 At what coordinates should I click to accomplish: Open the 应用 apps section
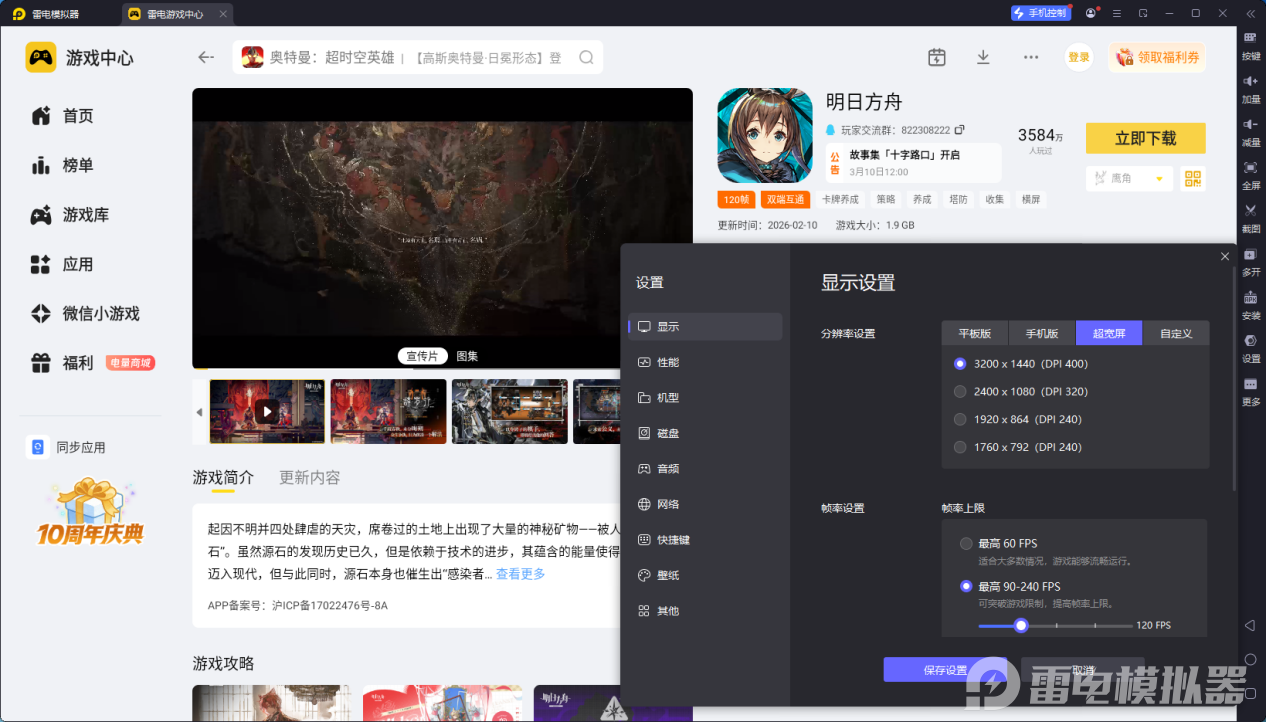[62, 264]
